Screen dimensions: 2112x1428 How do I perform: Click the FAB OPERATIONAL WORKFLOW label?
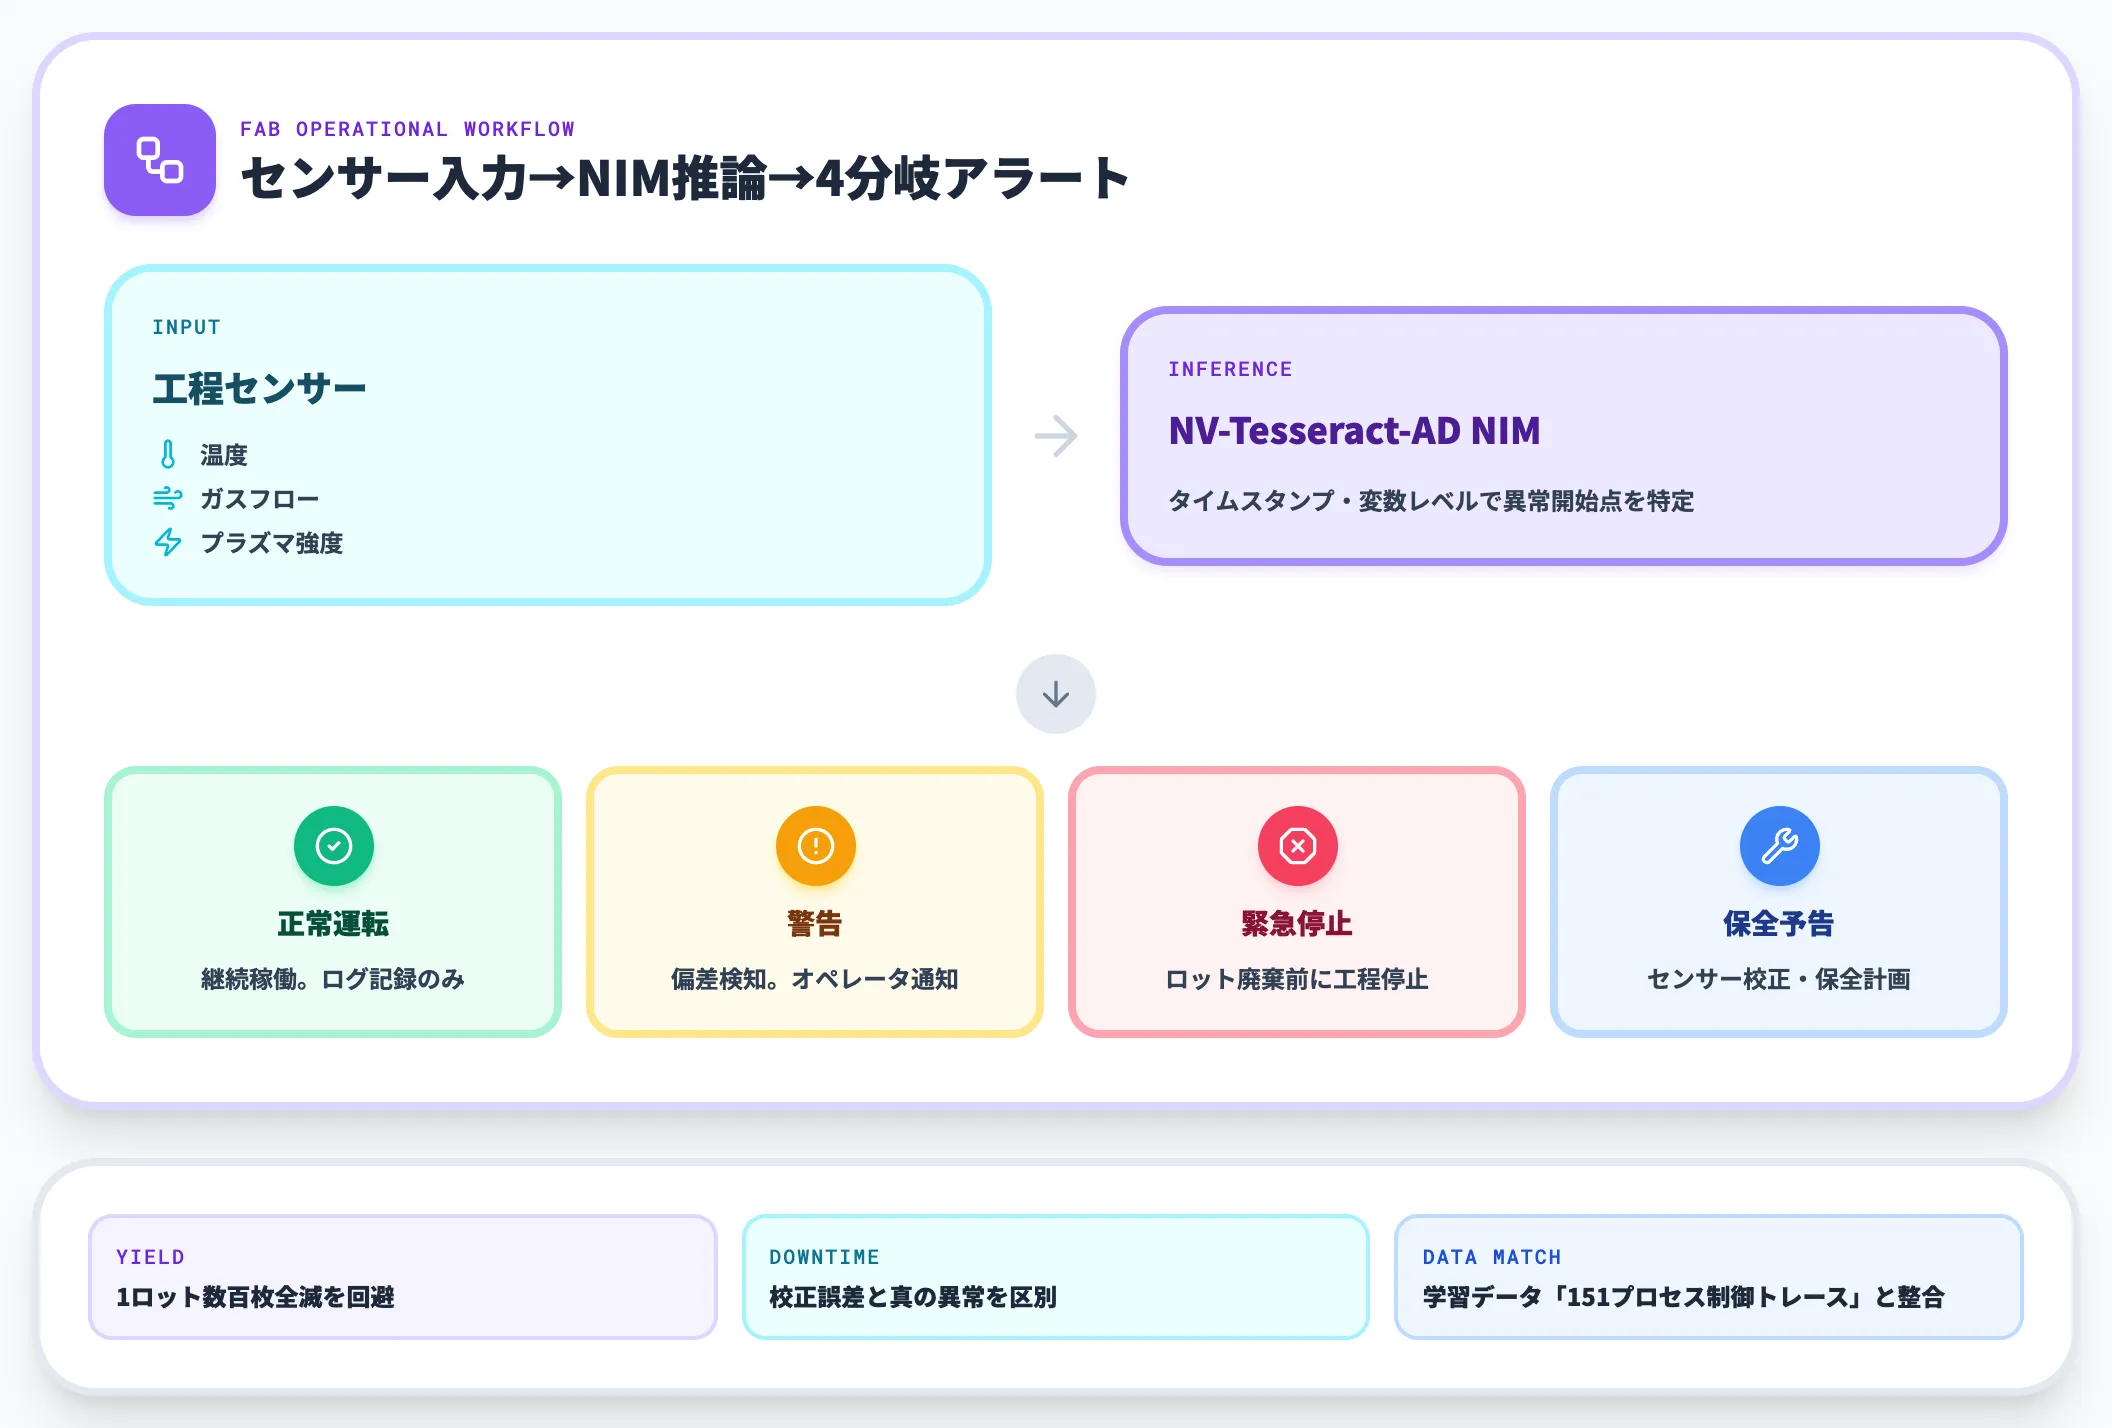(408, 129)
